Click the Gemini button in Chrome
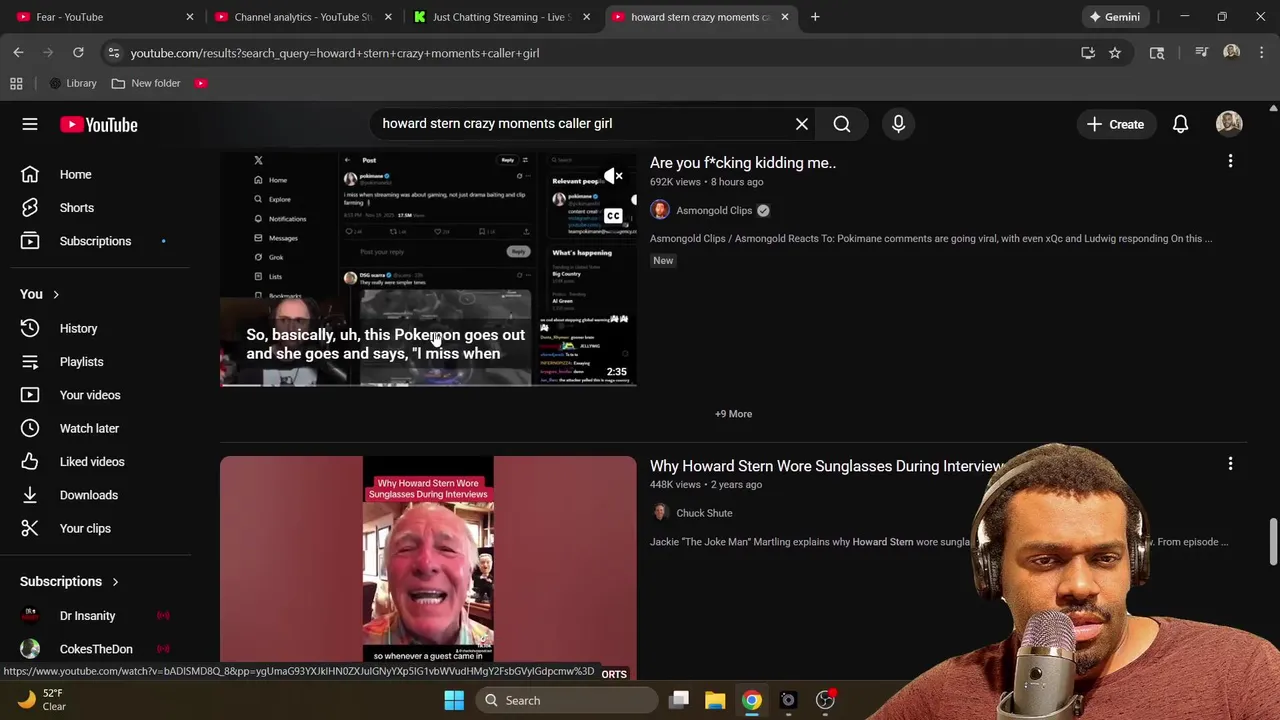 (x=1115, y=17)
